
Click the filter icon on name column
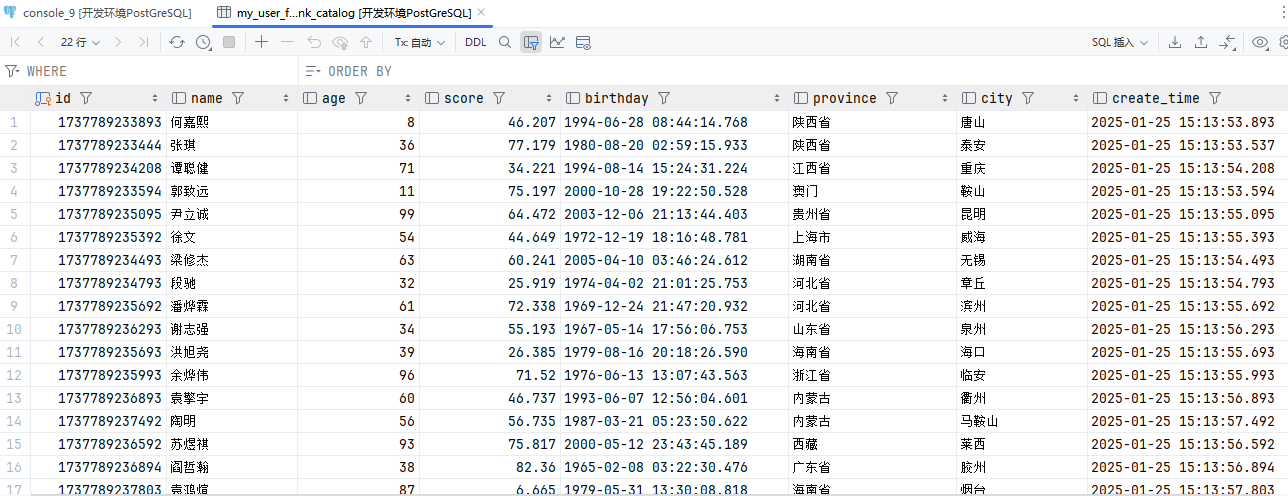[x=238, y=98]
